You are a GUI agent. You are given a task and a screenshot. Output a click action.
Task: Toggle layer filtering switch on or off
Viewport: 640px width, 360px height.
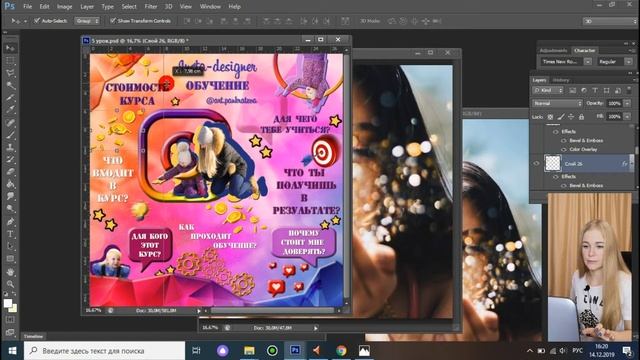tap(629, 89)
